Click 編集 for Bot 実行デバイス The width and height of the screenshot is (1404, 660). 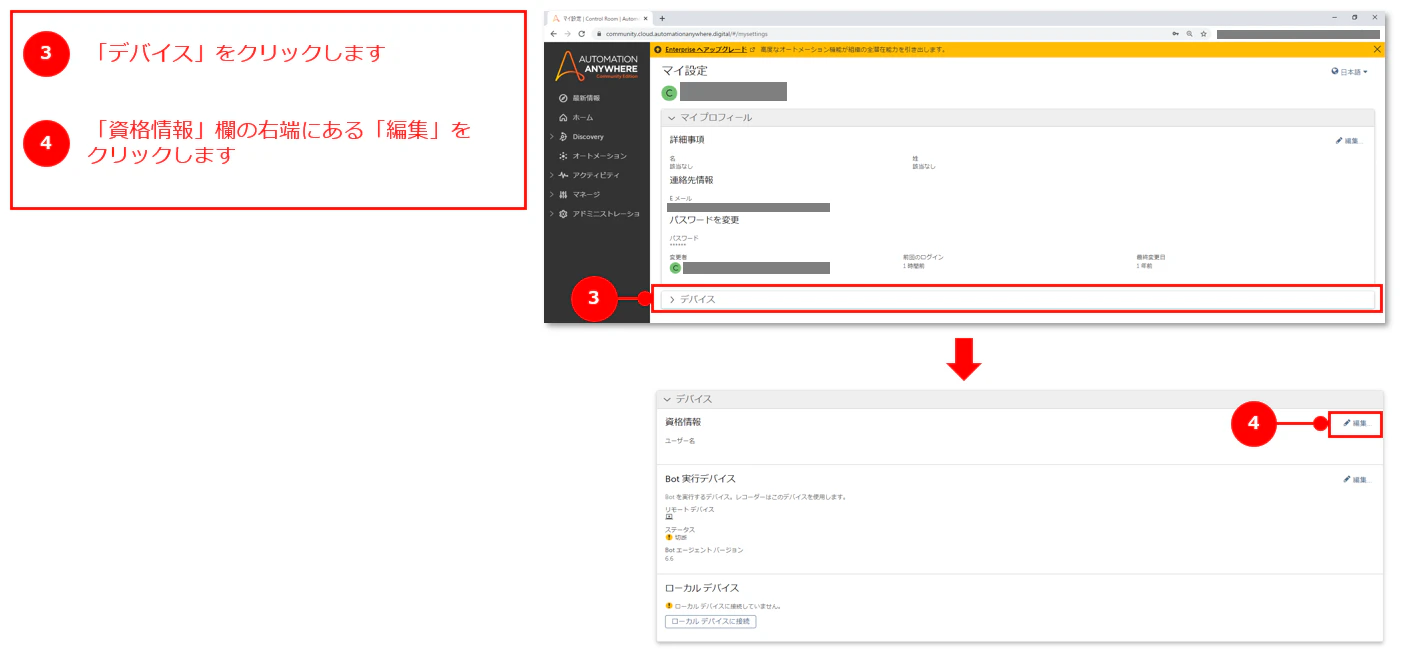pos(1355,480)
